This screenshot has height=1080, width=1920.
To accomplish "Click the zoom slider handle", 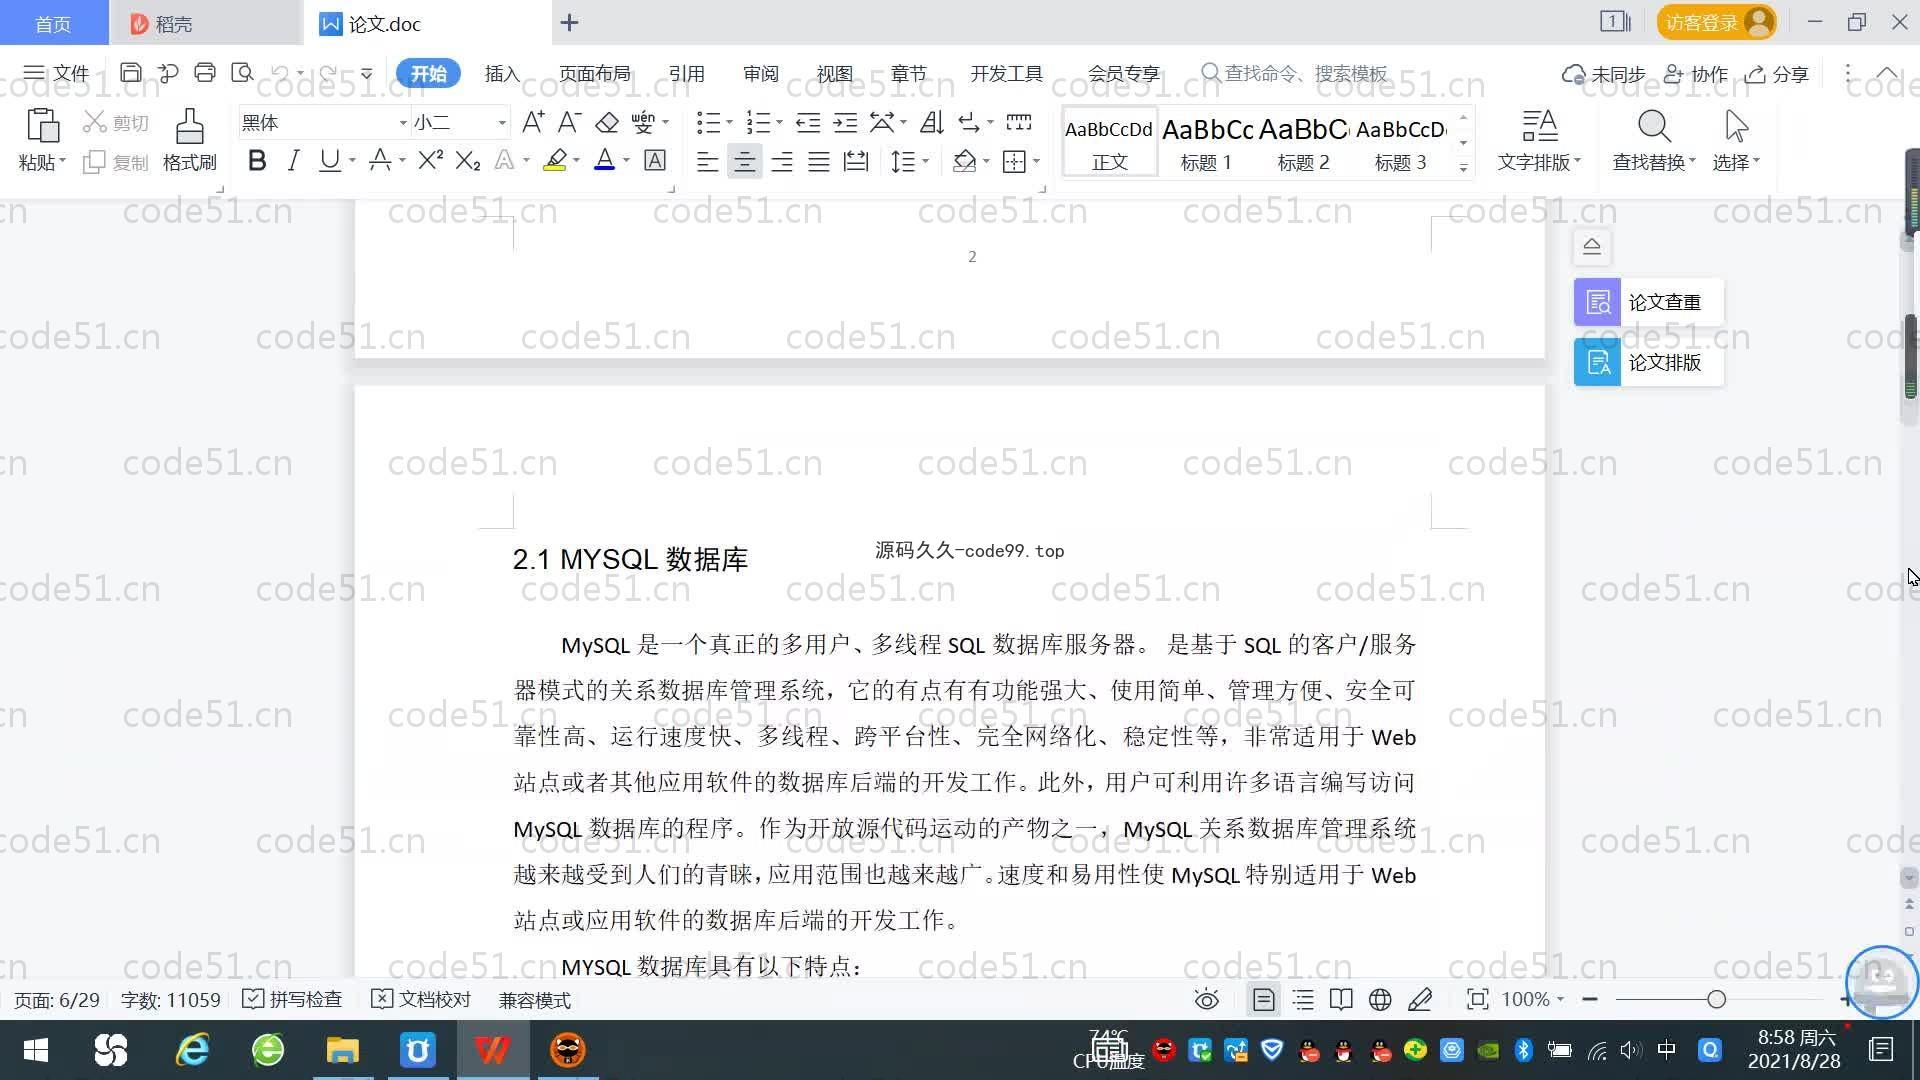I will (x=1717, y=999).
